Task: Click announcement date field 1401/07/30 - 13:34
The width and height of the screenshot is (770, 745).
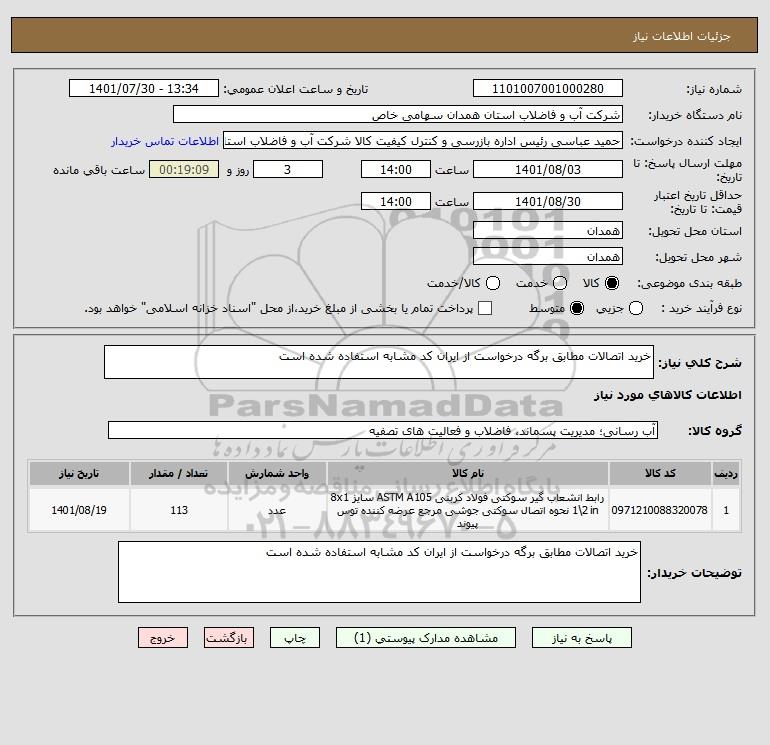Action: pos(144,89)
